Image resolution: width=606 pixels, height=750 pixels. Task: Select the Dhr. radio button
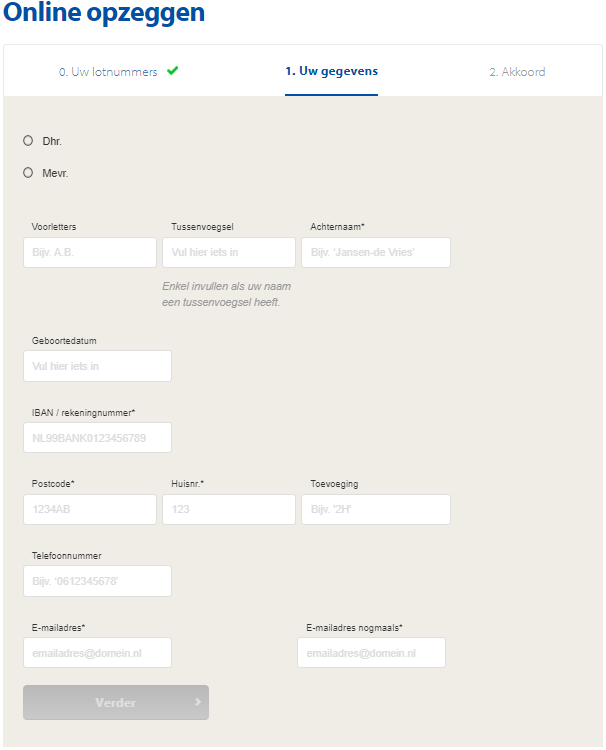(x=28, y=140)
